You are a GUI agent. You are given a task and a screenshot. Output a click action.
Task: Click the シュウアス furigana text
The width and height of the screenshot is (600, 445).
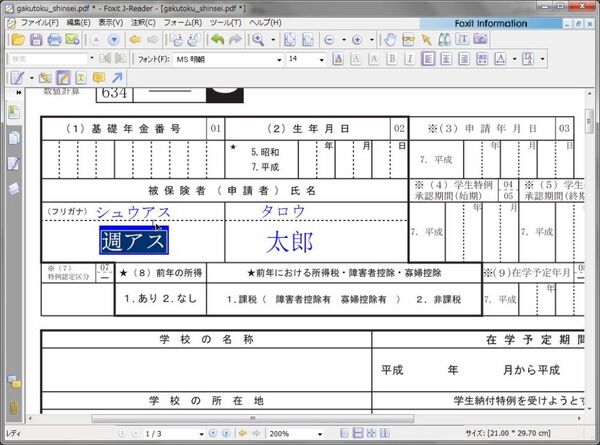tap(133, 212)
